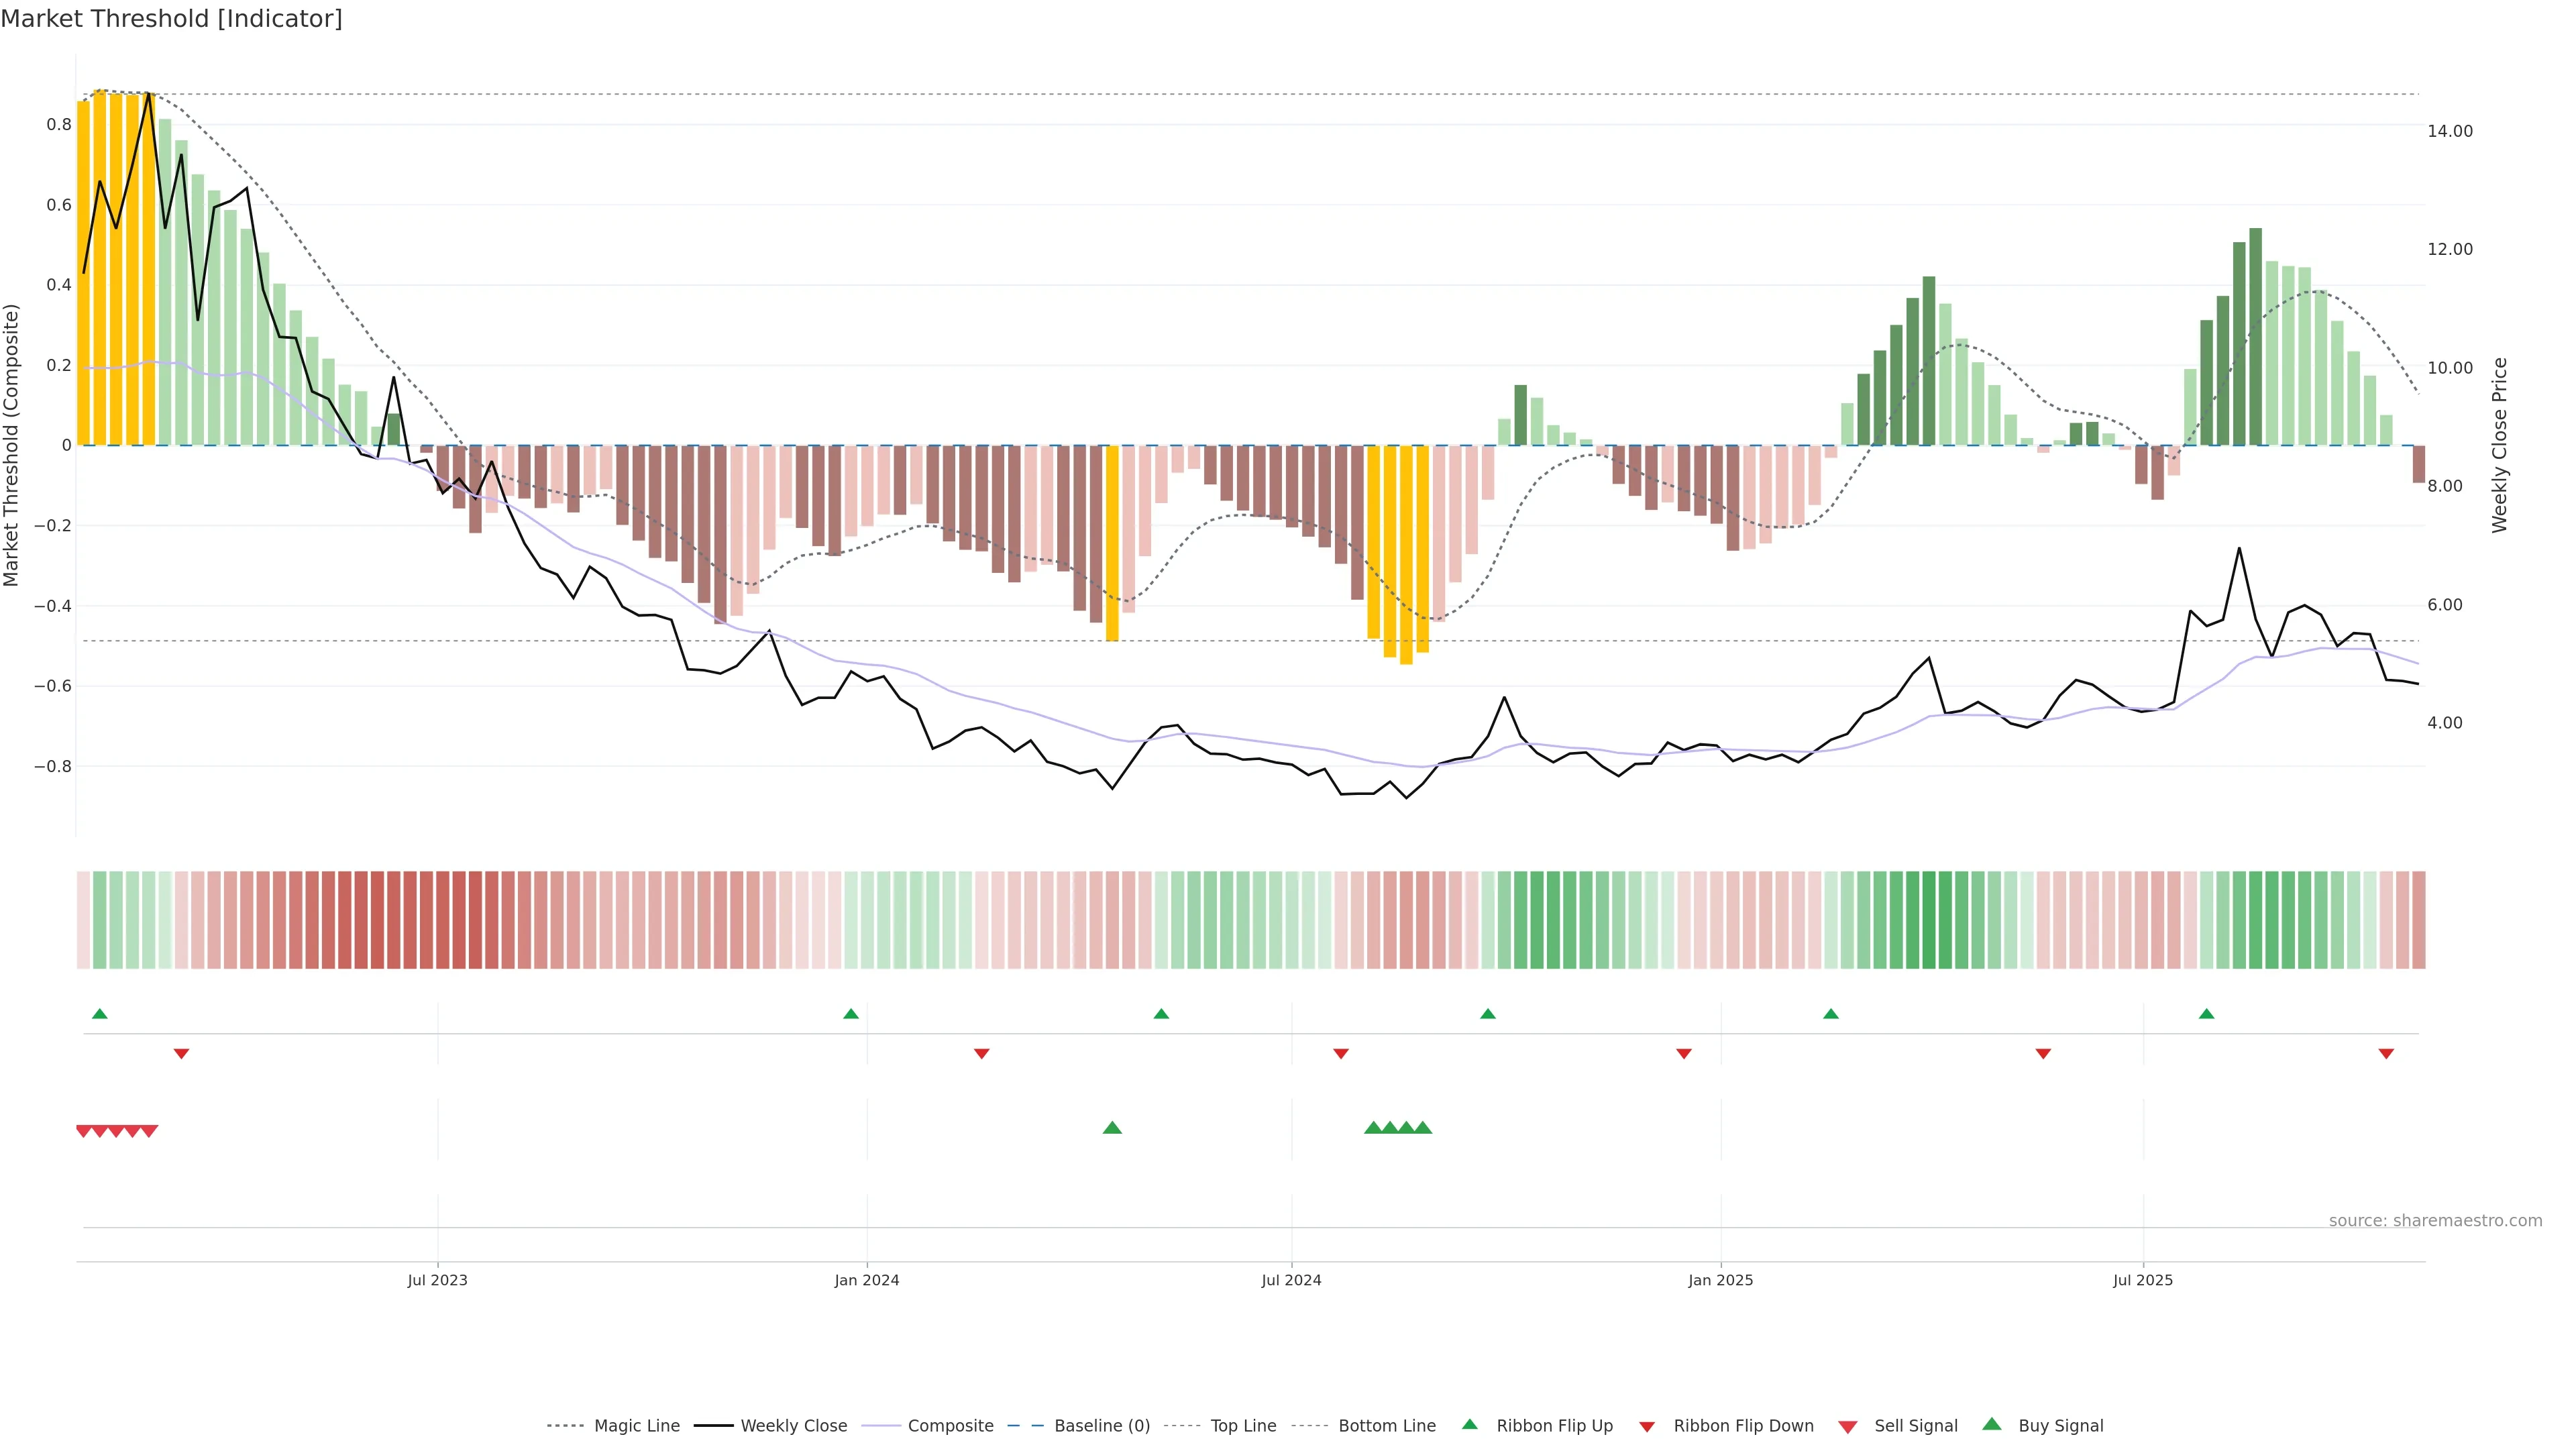This screenshot has width=2576, height=1449.
Task: Click the Buy Signal legend icon
Action: coord(1991,1424)
